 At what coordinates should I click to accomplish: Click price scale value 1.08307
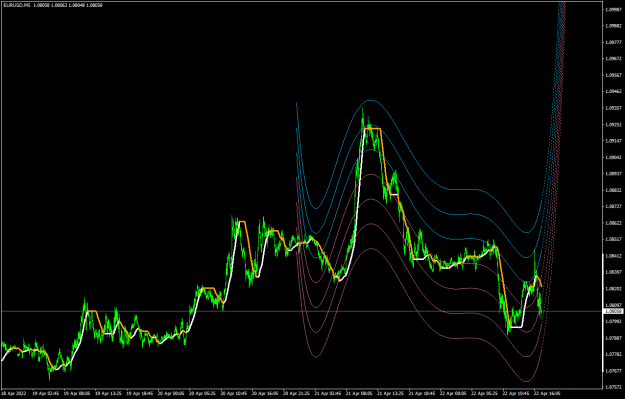(x=613, y=272)
